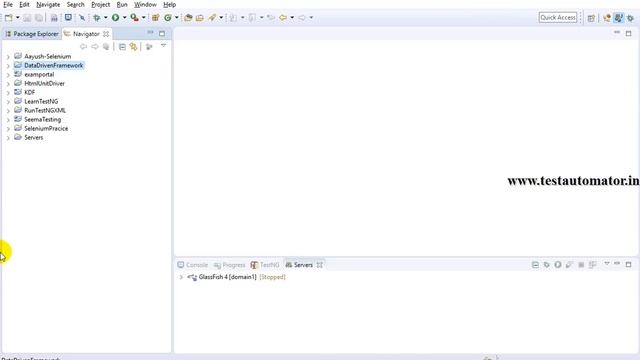The image size is (640, 360).
Task: Expand the Aayush-Selenium project
Action: [8, 57]
